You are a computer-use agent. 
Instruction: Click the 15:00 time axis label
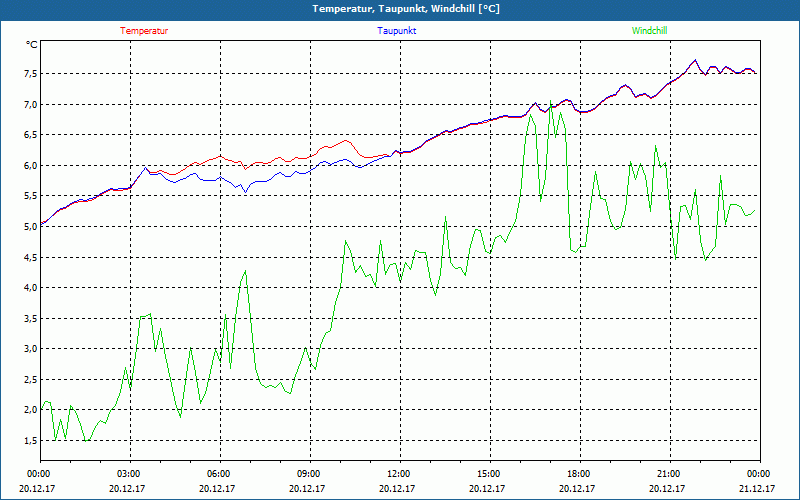click(490, 474)
